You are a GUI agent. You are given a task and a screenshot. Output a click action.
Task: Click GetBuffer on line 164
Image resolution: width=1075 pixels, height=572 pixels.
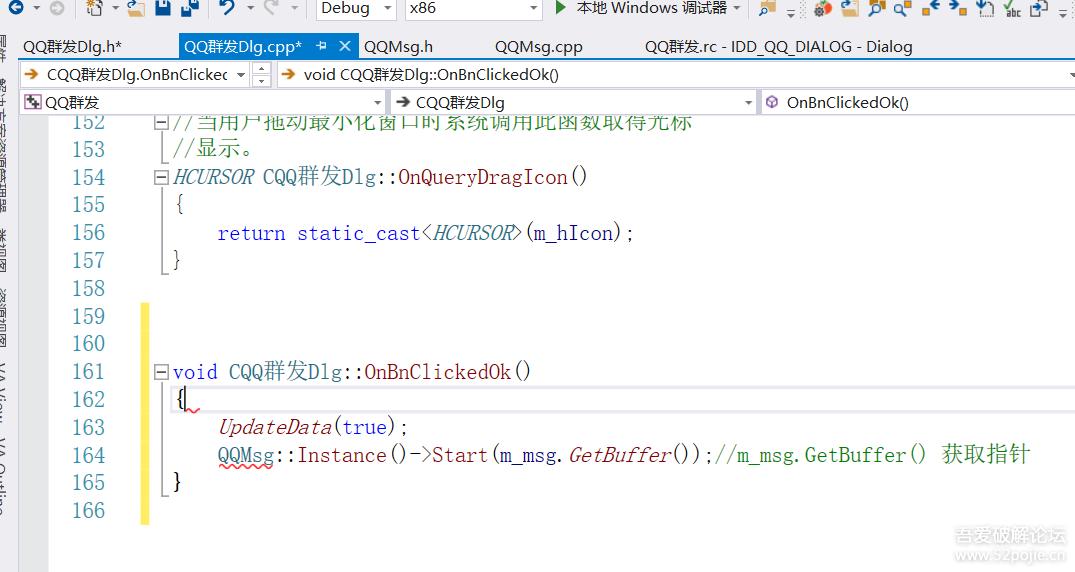point(620,455)
